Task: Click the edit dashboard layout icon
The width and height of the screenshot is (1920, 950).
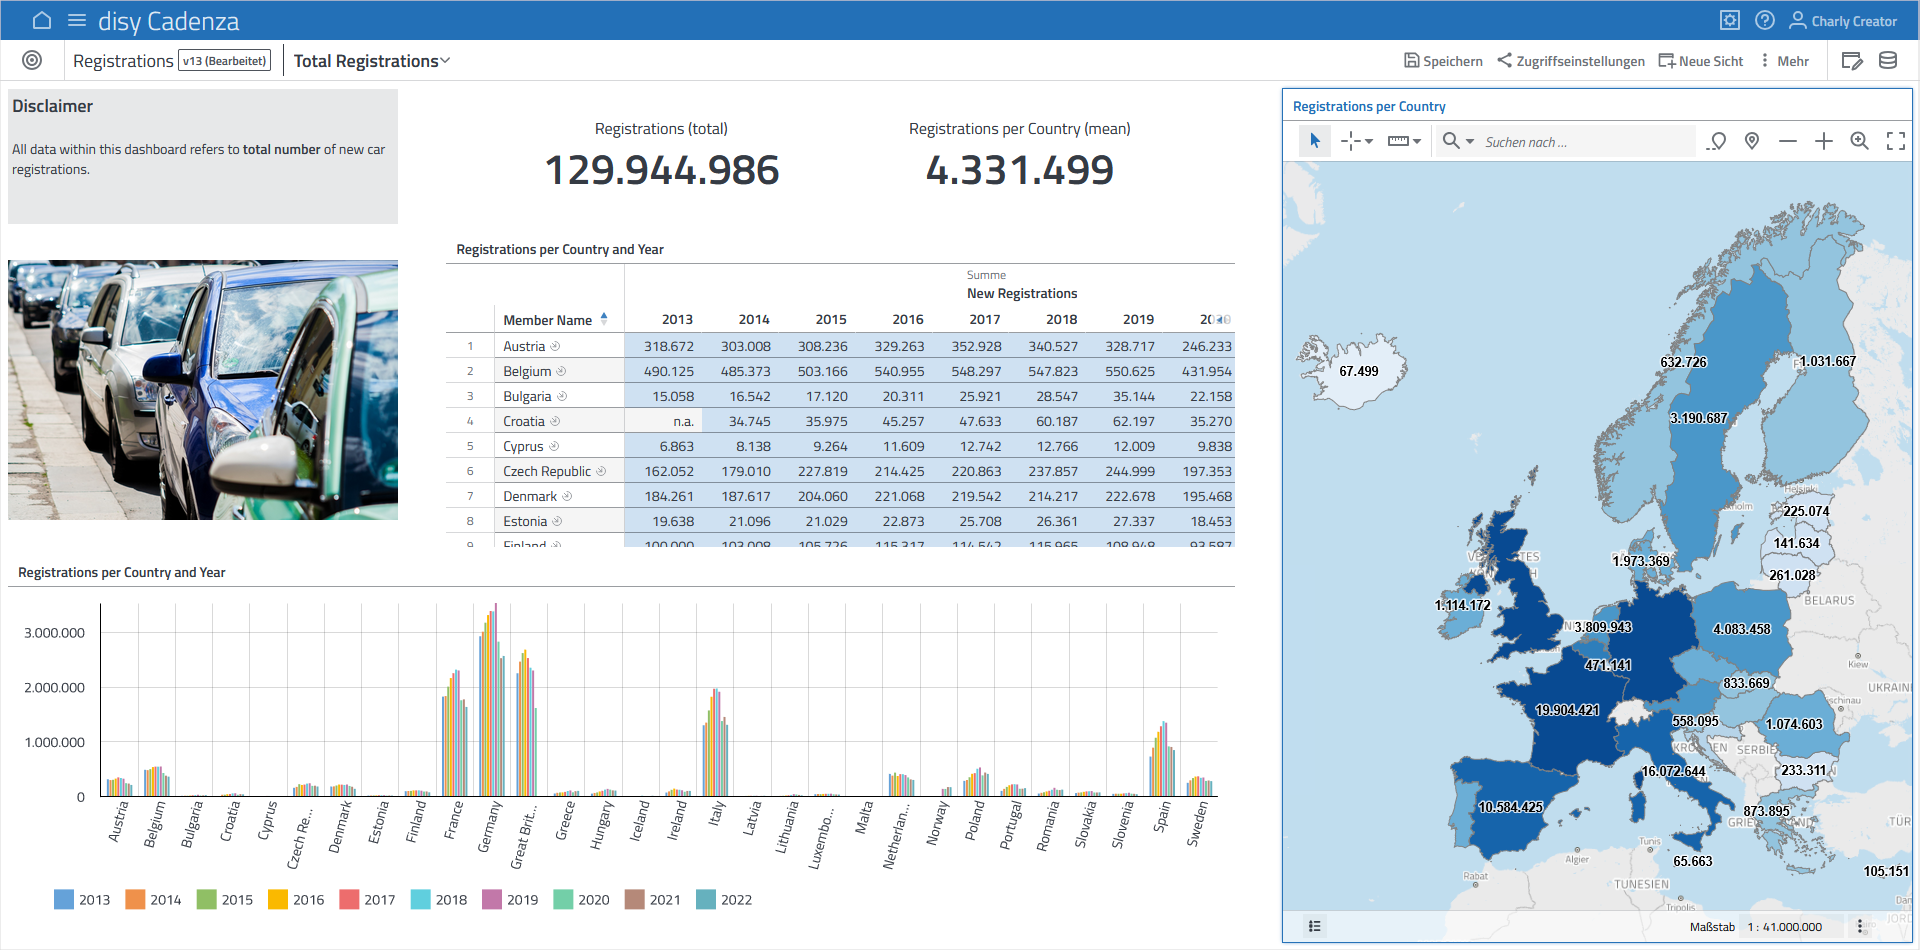Action: tap(1852, 61)
